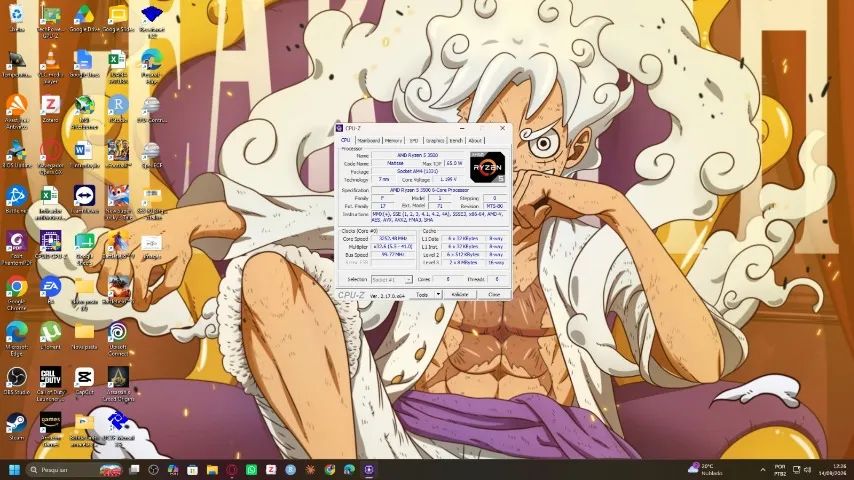This screenshot has height=480, width=854.
Task: Select the Microsoft Edge desktop icon
Action: point(17,338)
